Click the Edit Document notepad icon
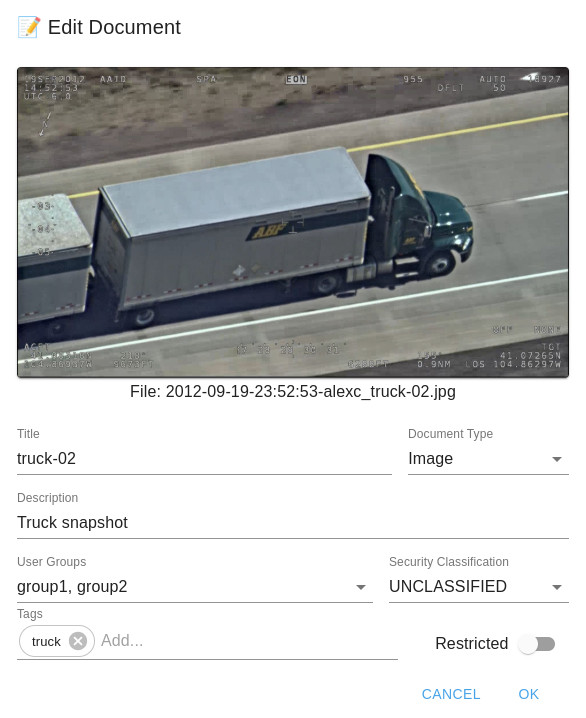The width and height of the screenshot is (586, 718). point(29,27)
